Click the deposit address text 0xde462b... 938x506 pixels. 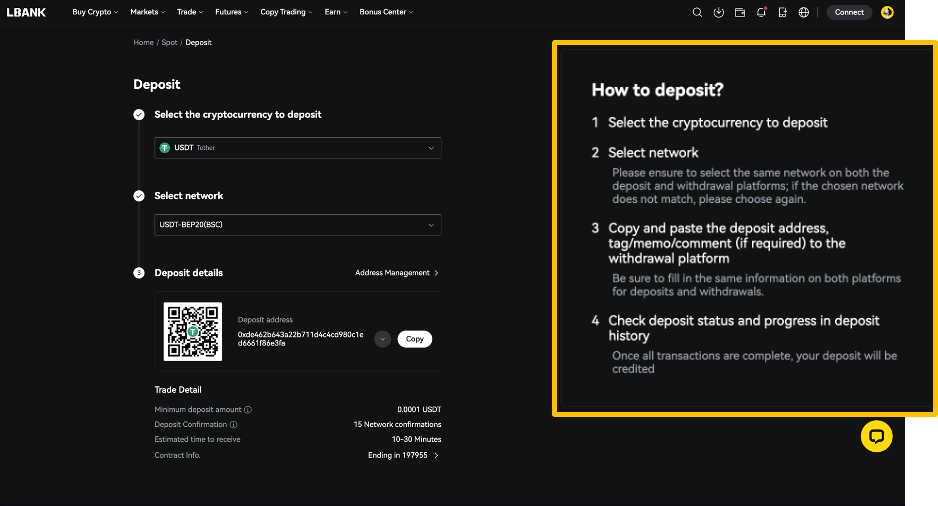[300, 339]
